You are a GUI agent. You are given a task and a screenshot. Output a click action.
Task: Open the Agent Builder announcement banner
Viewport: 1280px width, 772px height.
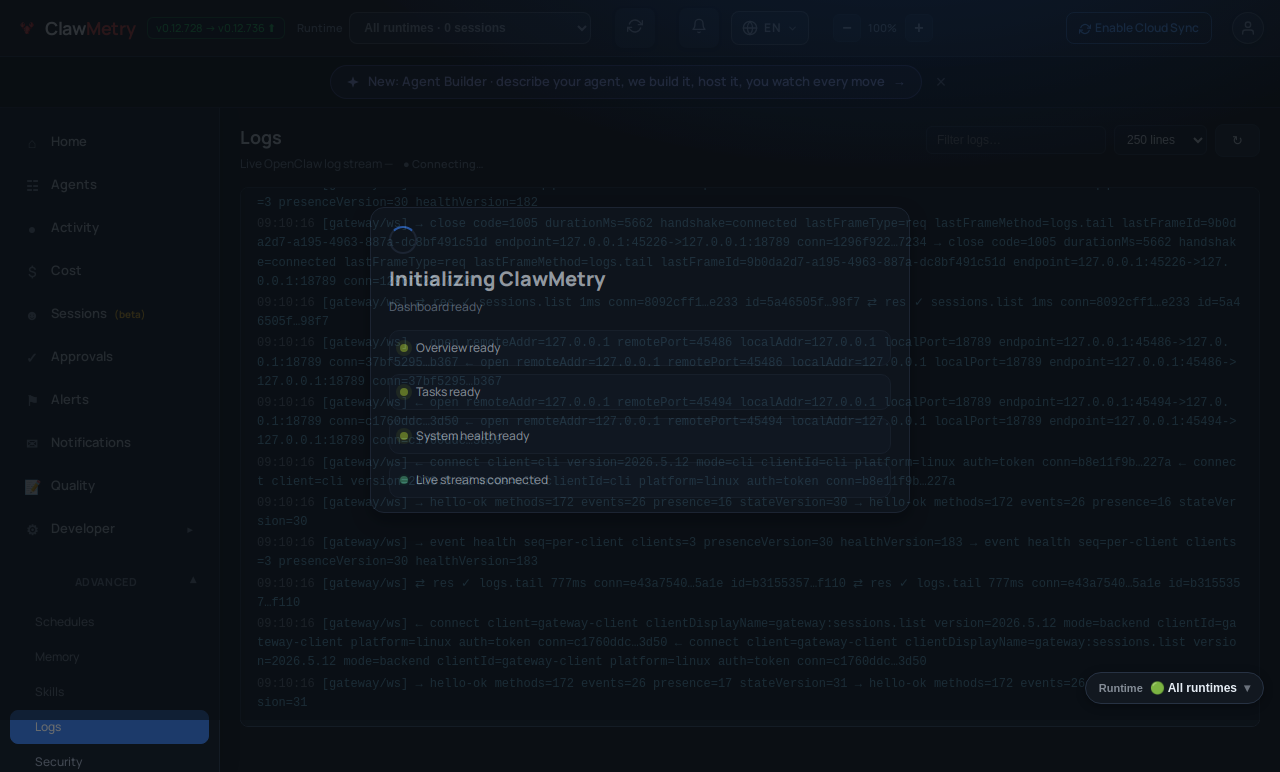[x=626, y=82]
